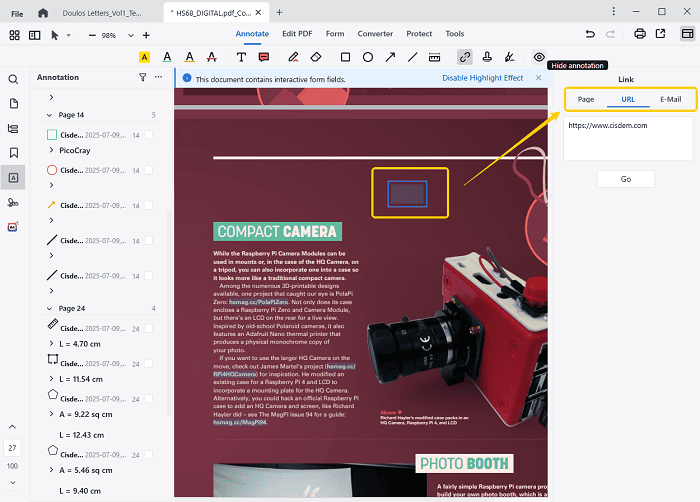Image resolution: width=700 pixels, height=502 pixels.
Task: Select the Sticky Note comment tool
Action: click(262, 57)
